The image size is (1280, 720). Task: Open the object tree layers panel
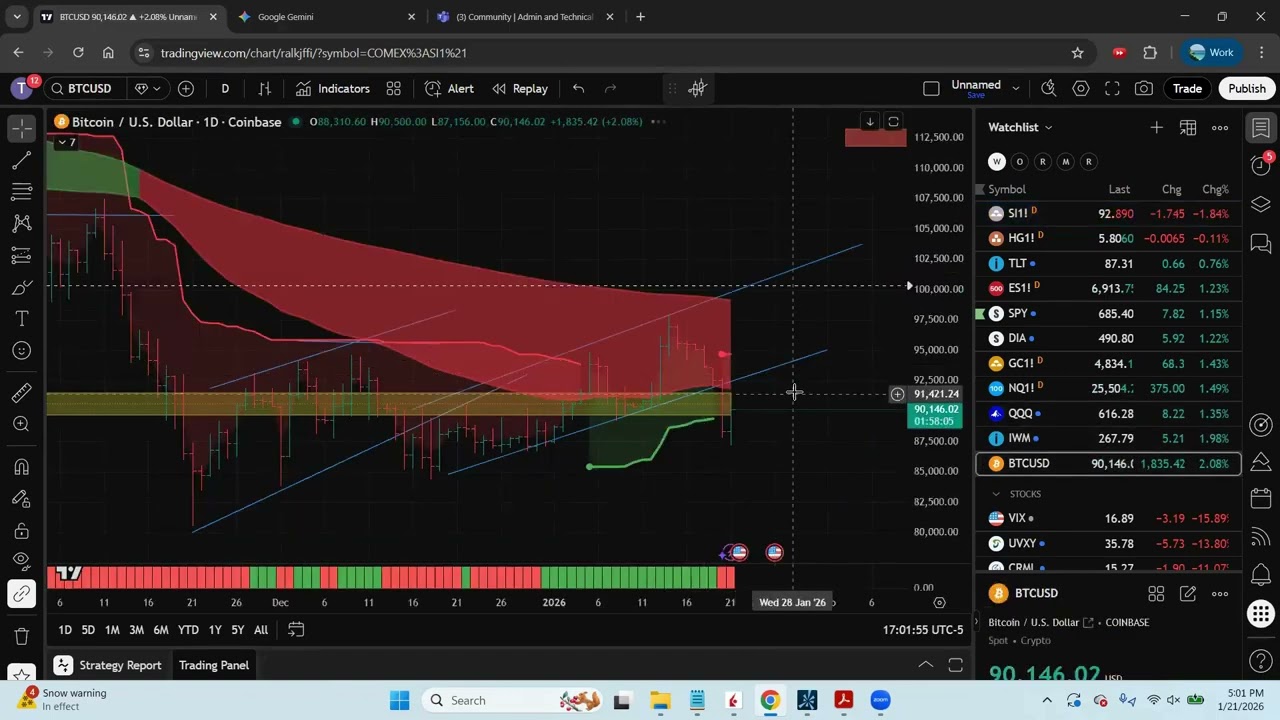pyautogui.click(x=1261, y=204)
